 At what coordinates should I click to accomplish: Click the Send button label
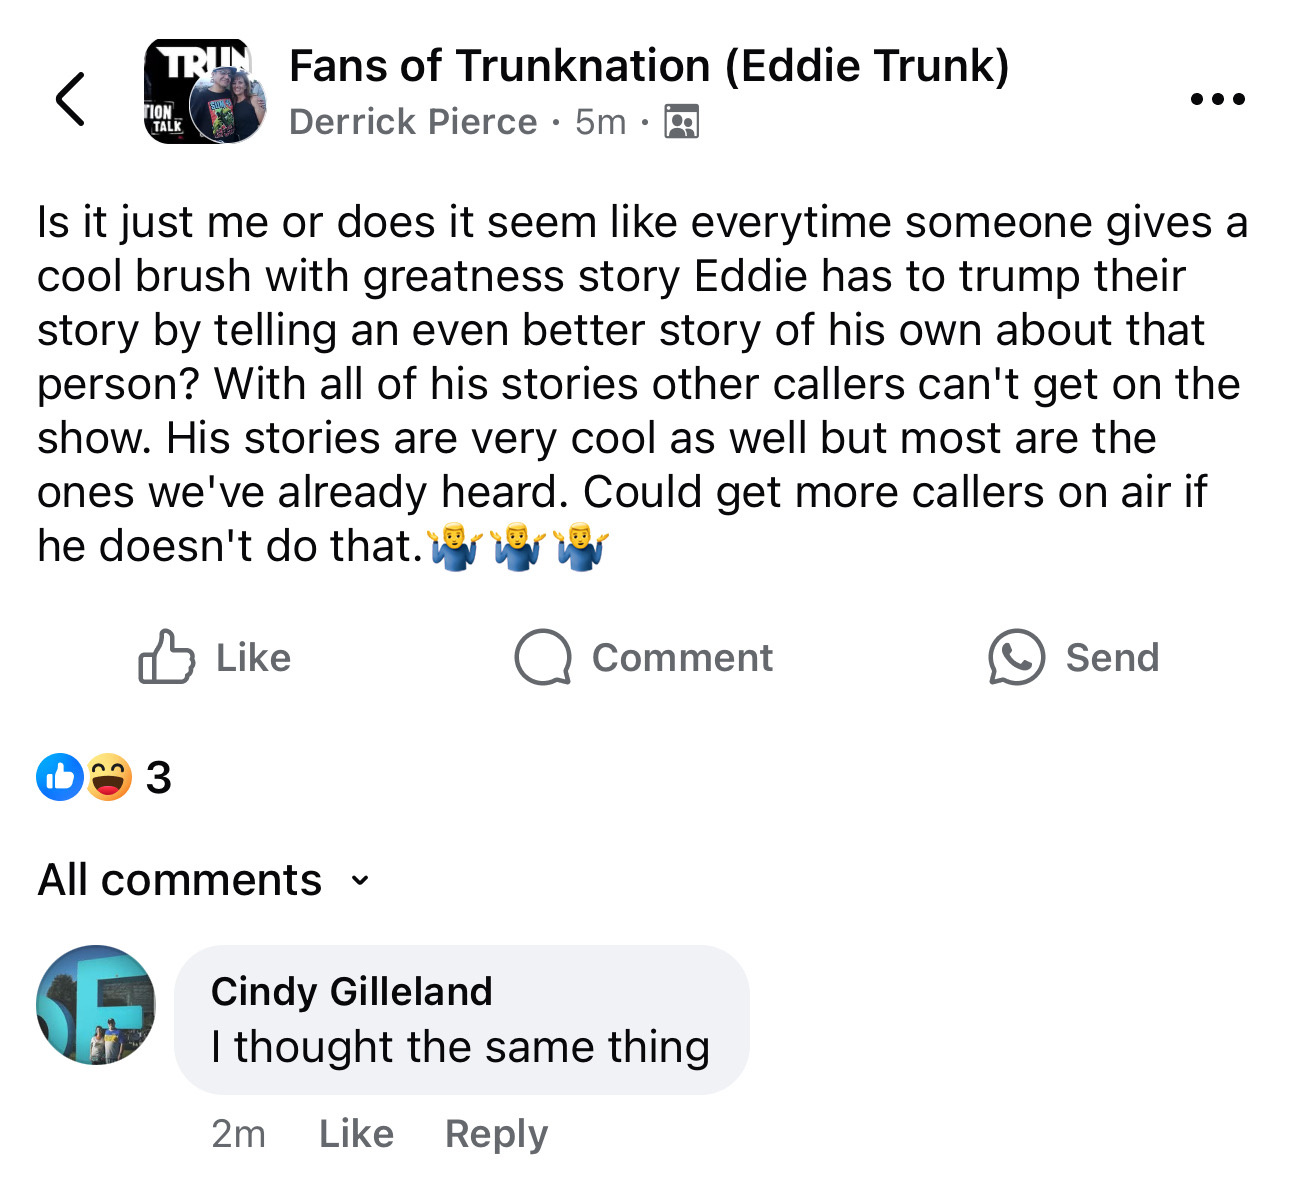click(x=1112, y=657)
